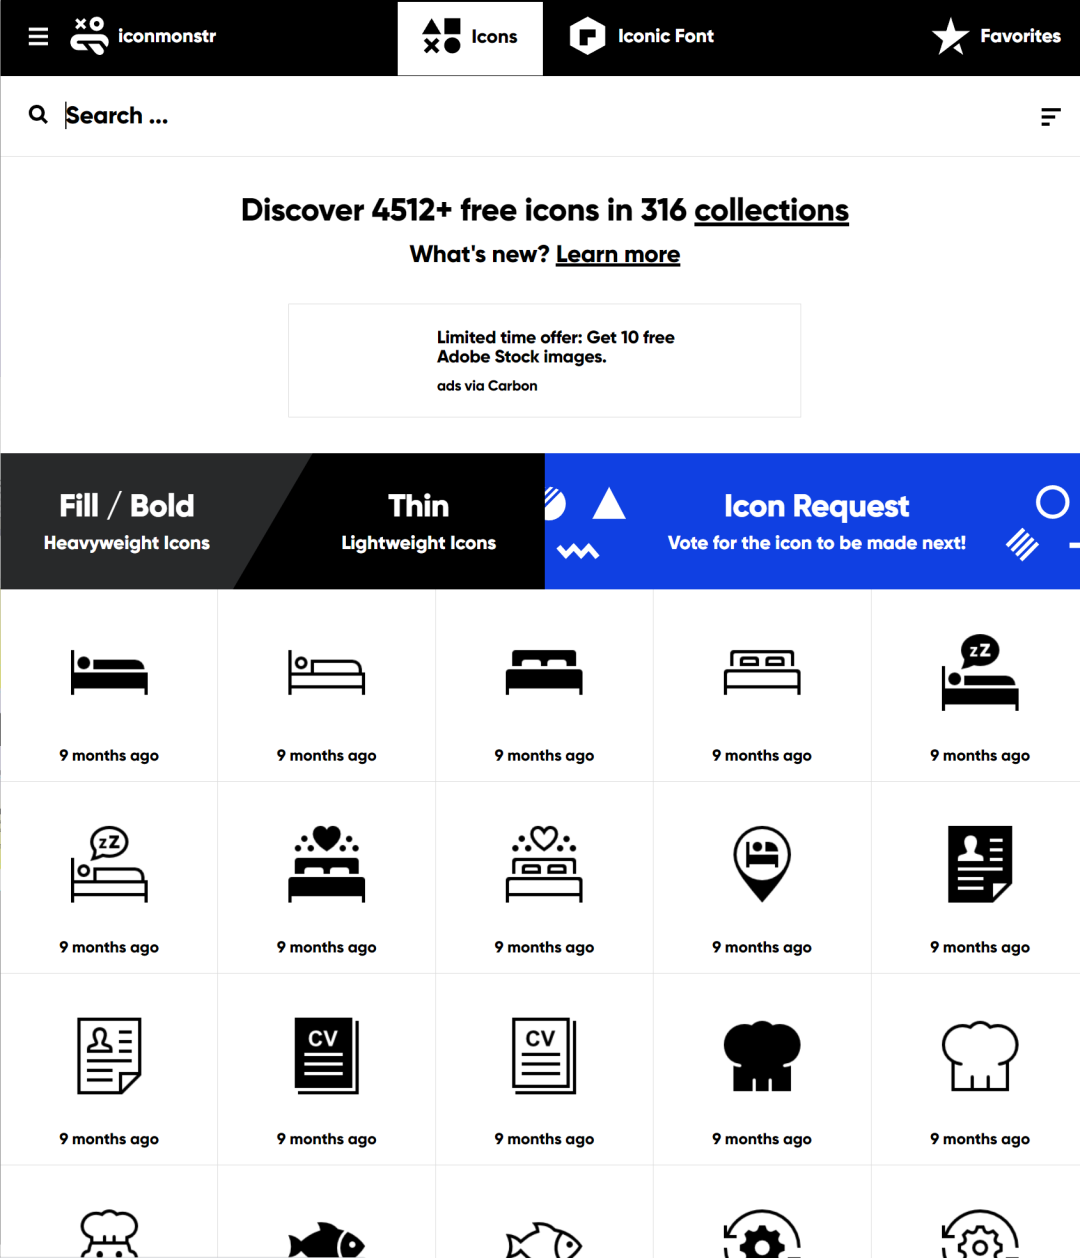
Task: Open the hamburger navigation menu
Action: pyautogui.click(x=38, y=36)
